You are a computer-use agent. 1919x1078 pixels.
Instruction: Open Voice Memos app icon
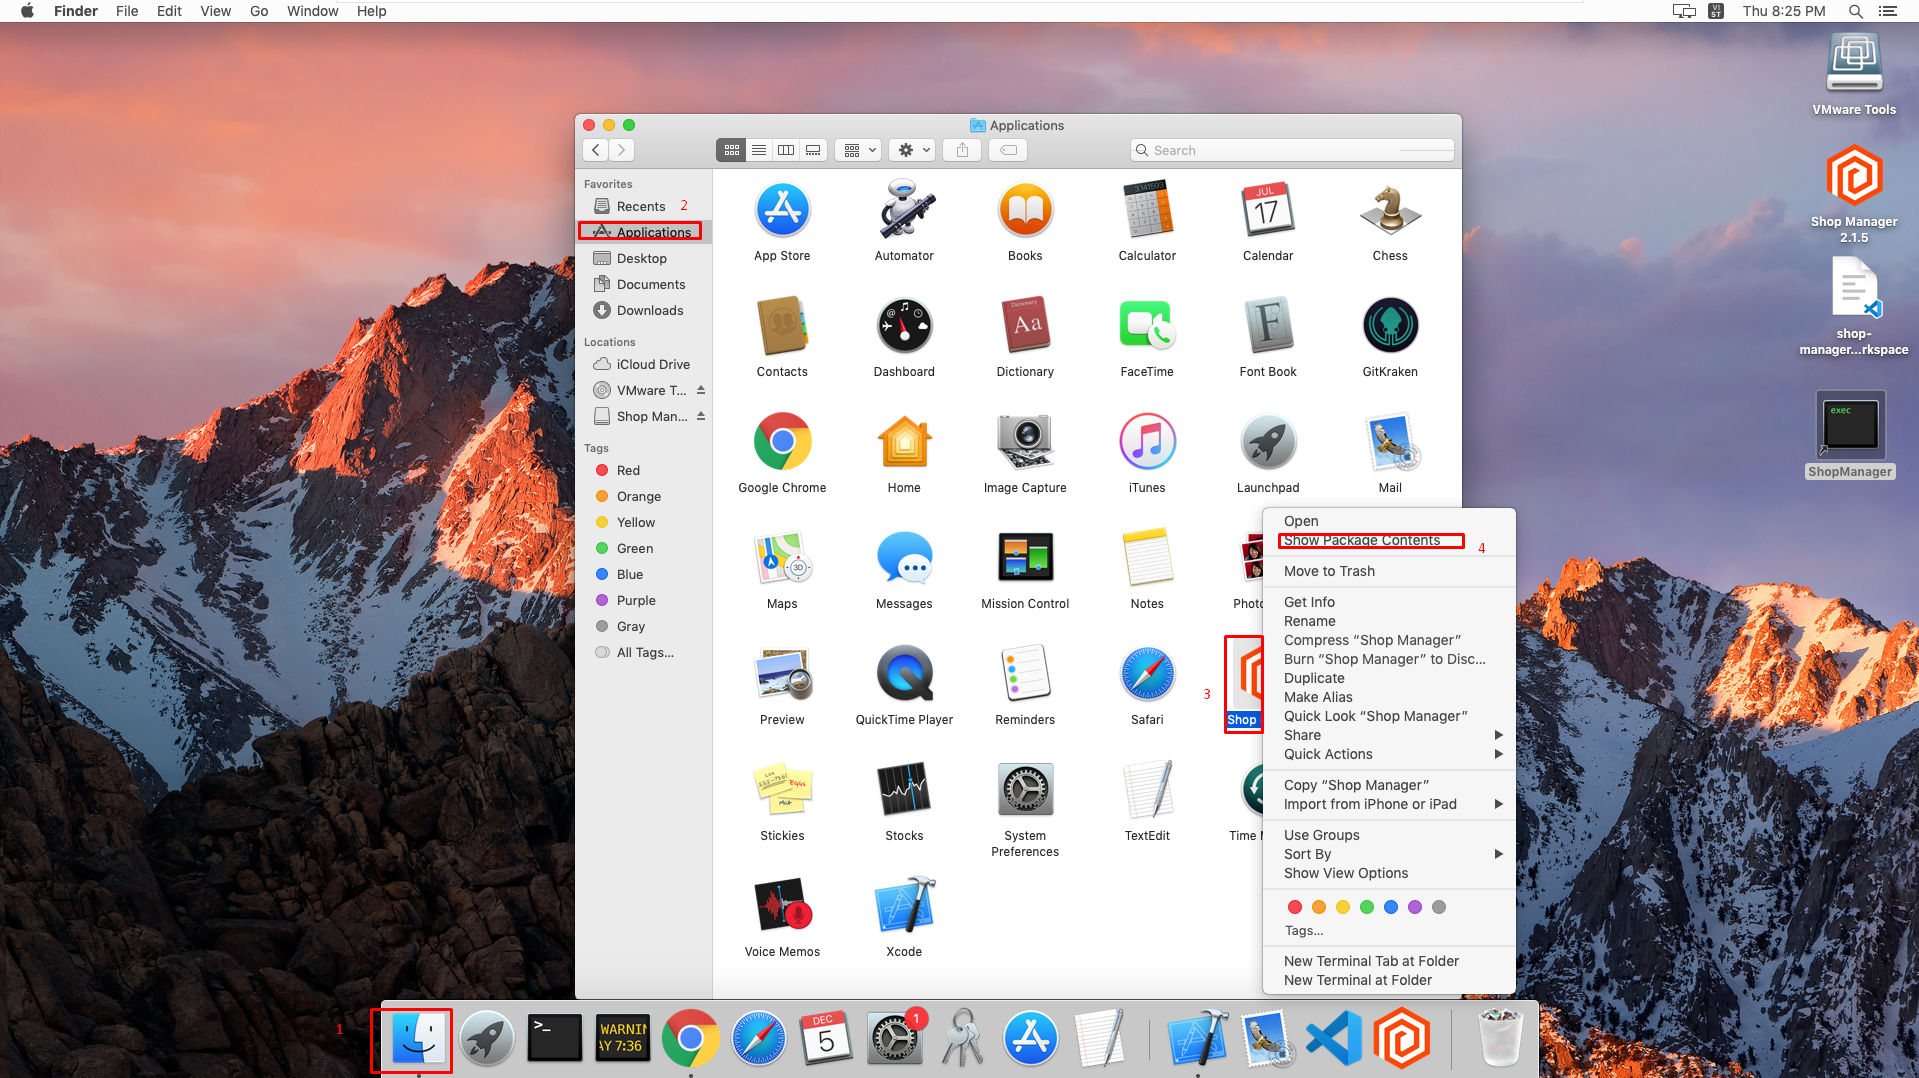point(782,906)
